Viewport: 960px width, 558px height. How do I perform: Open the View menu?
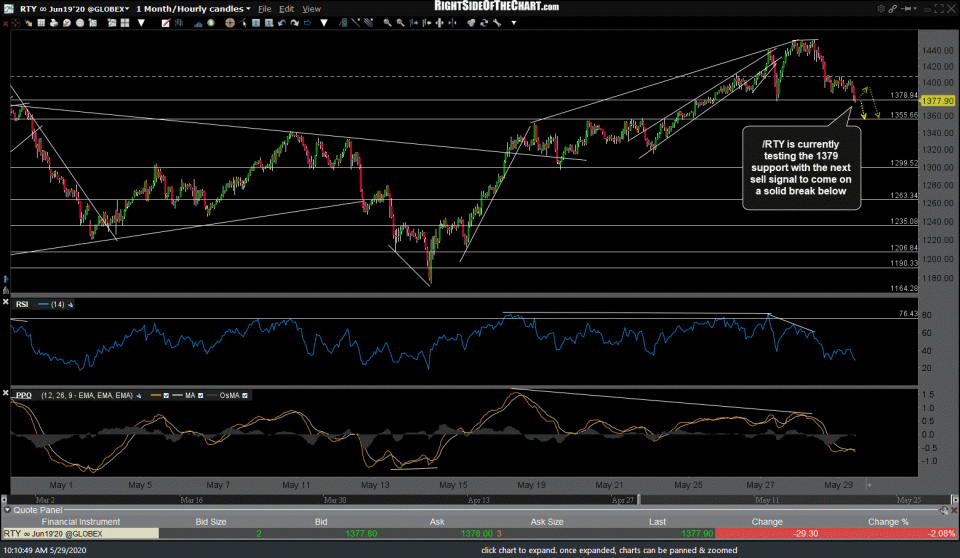311,8
